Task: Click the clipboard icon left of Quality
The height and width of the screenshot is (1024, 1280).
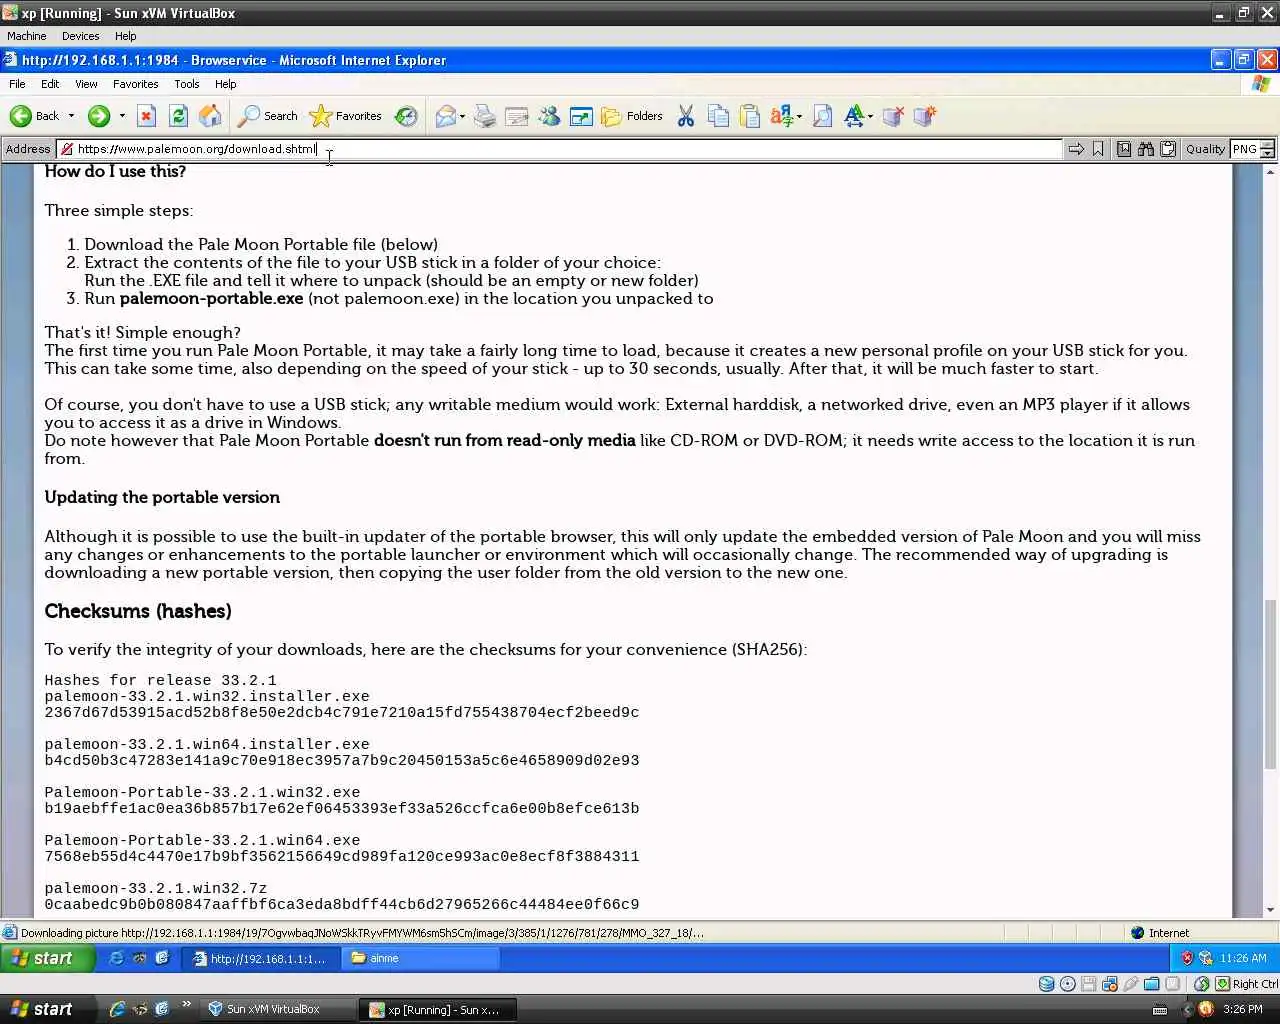Action: (1168, 149)
